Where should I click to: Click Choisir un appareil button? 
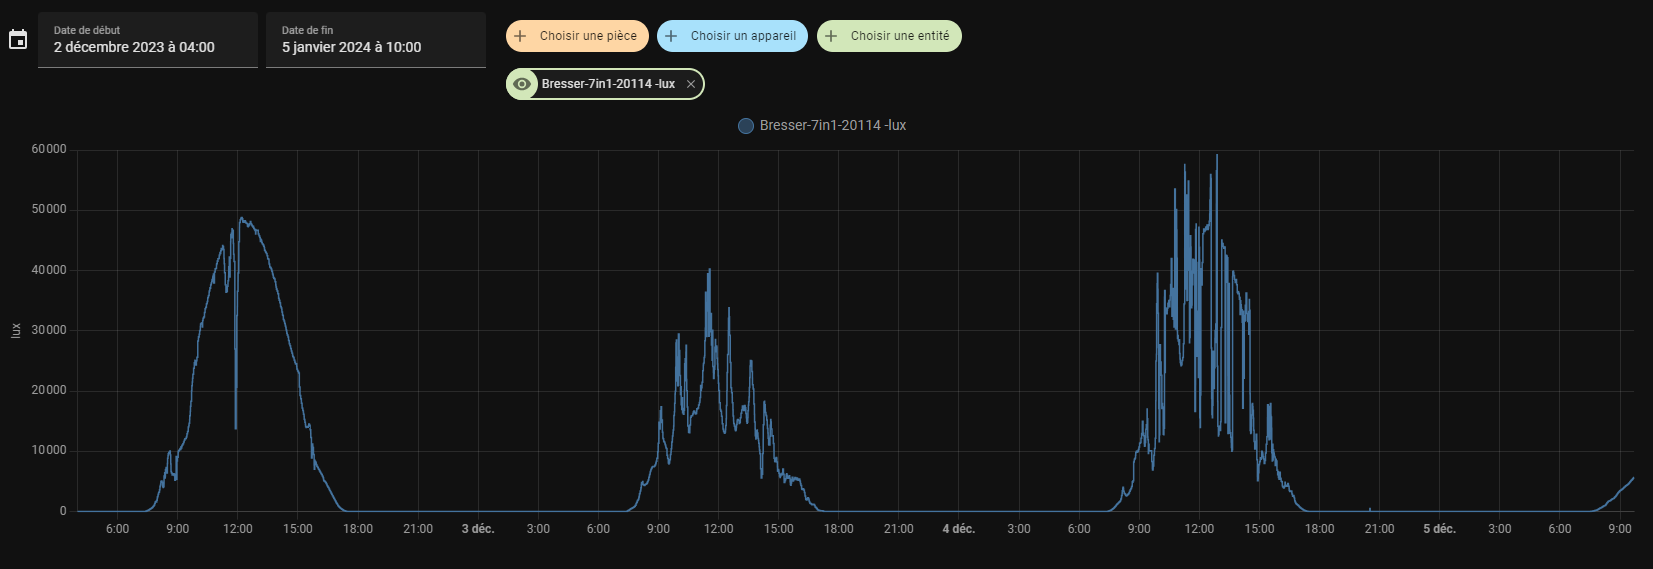(x=732, y=36)
